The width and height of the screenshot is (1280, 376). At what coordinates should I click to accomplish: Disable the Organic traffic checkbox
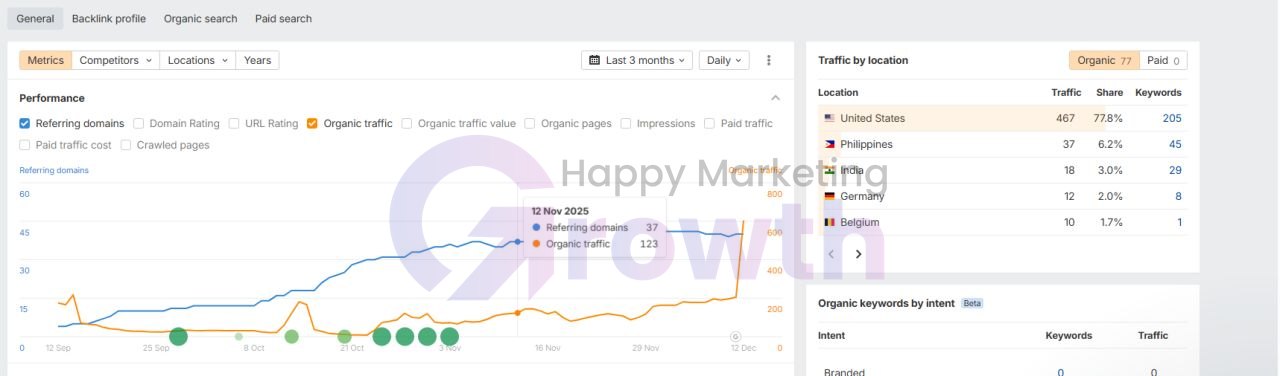pos(312,123)
